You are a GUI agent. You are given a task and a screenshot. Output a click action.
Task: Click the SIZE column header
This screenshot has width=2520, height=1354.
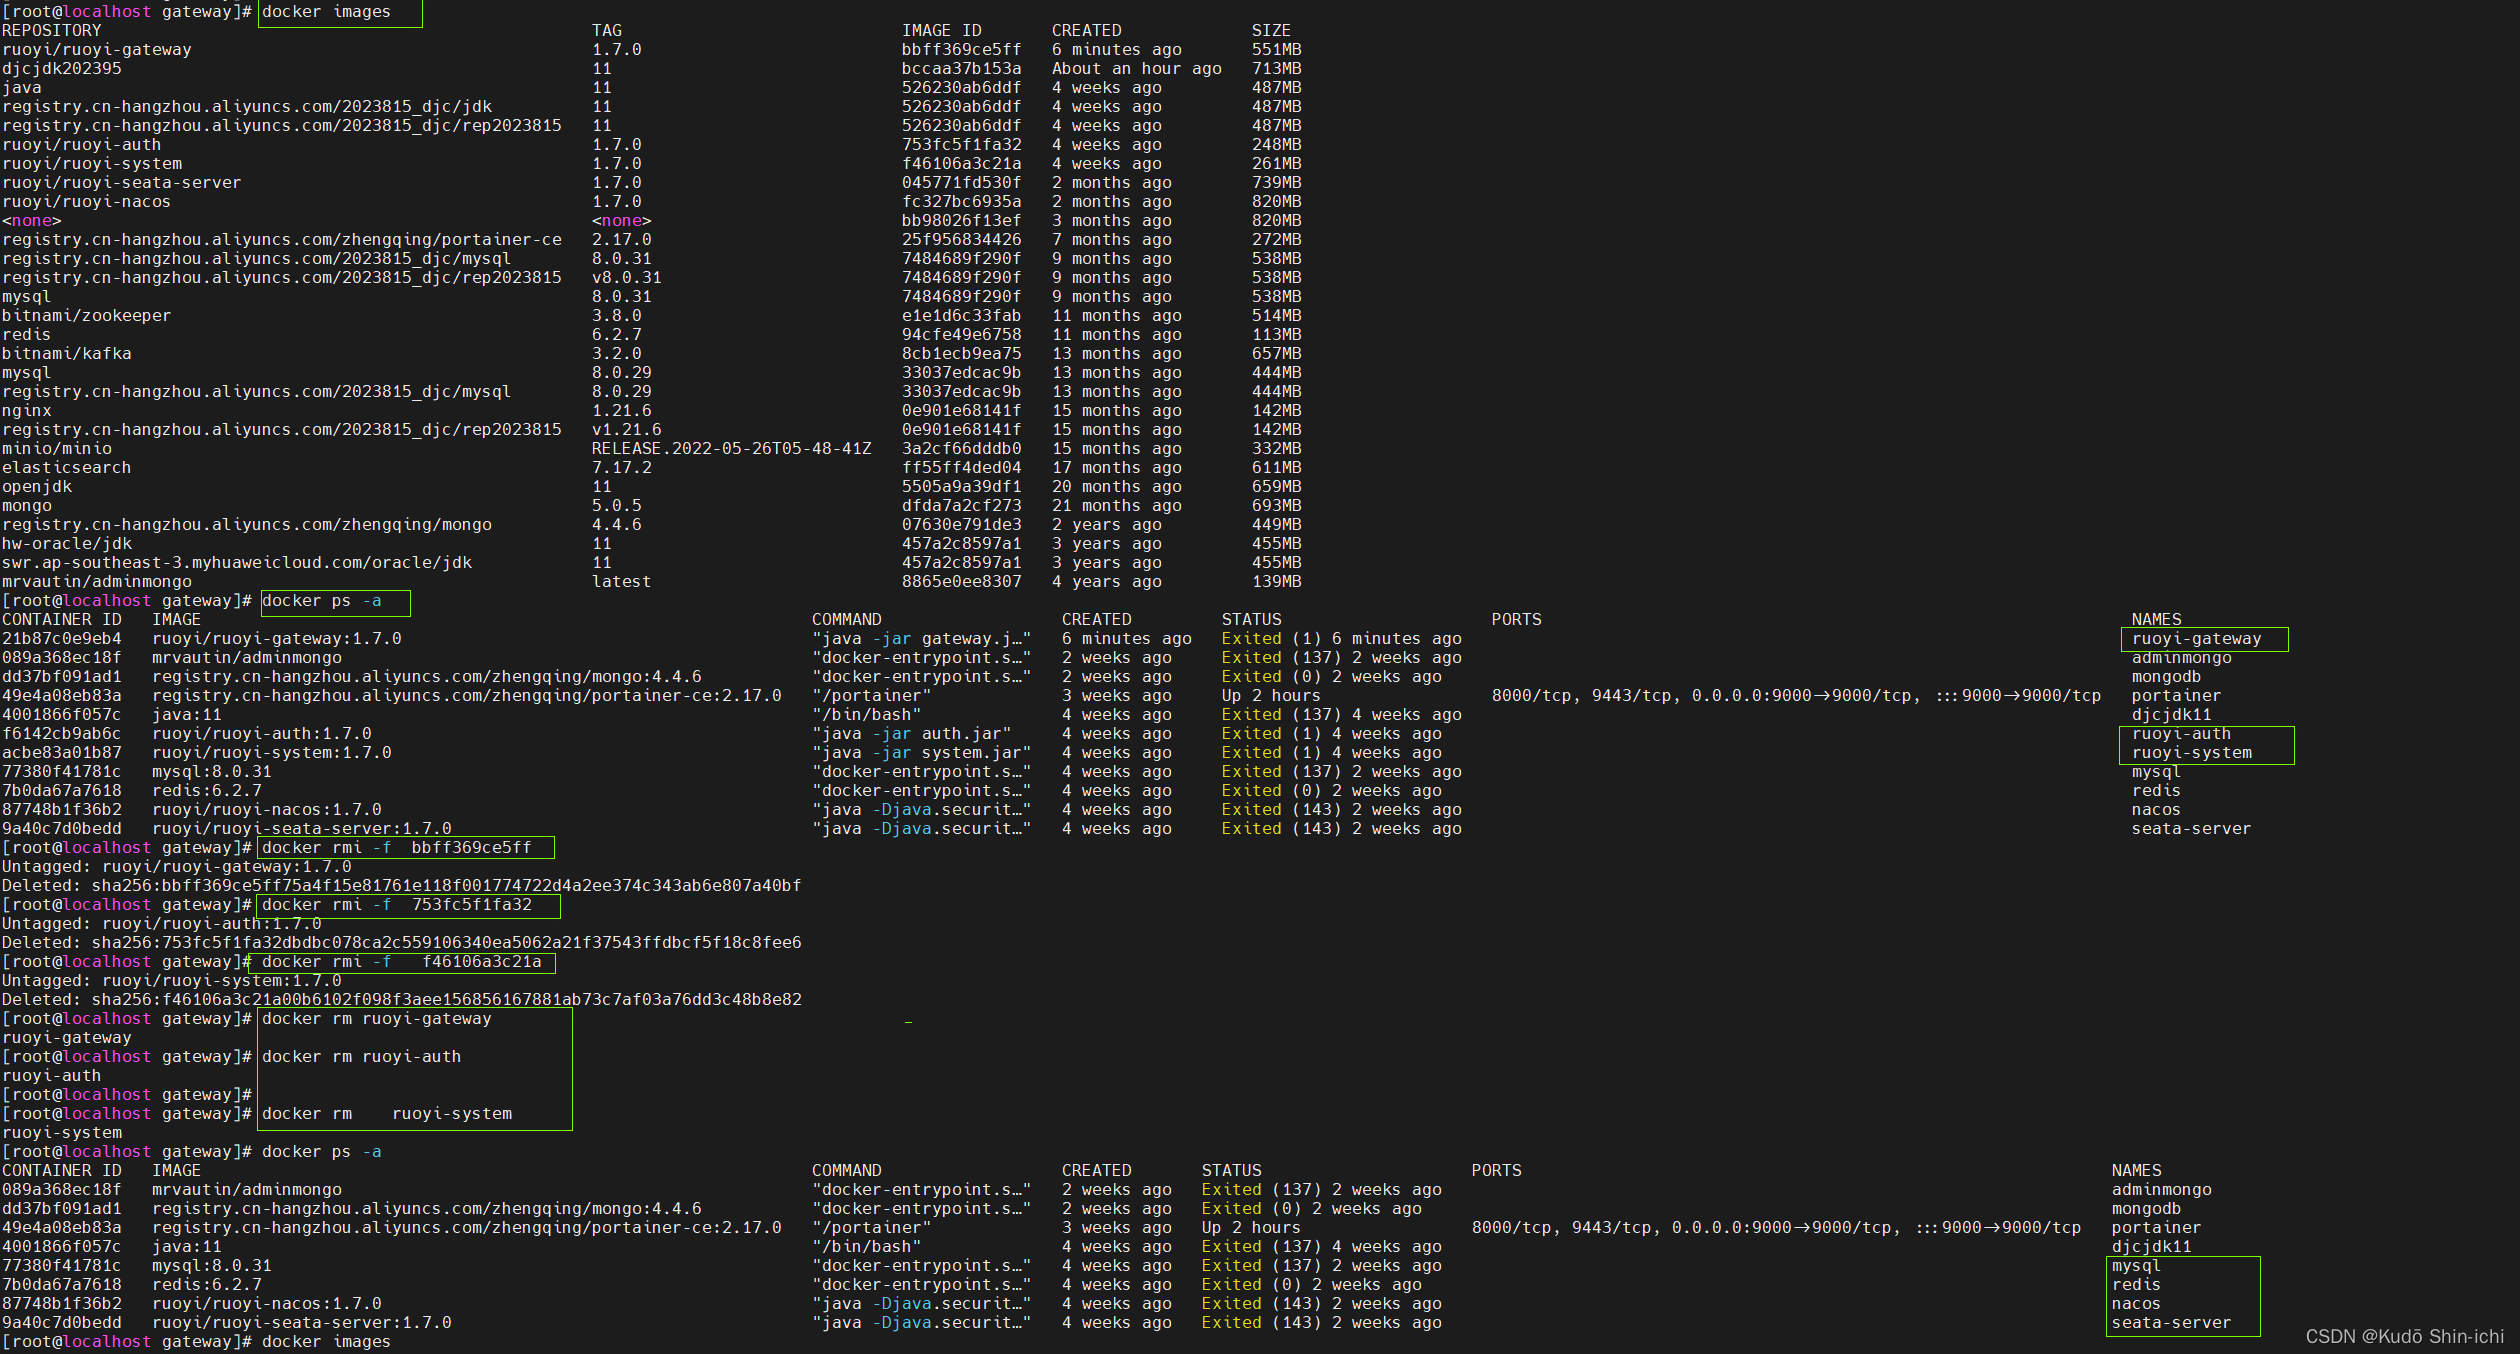1272,31
